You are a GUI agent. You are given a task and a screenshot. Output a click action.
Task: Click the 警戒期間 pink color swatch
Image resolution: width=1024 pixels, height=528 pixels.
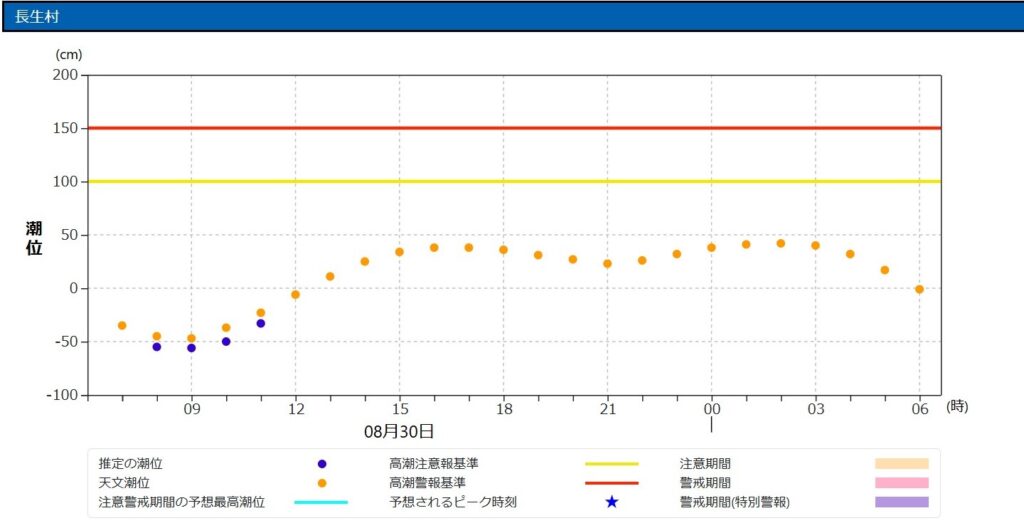(902, 483)
